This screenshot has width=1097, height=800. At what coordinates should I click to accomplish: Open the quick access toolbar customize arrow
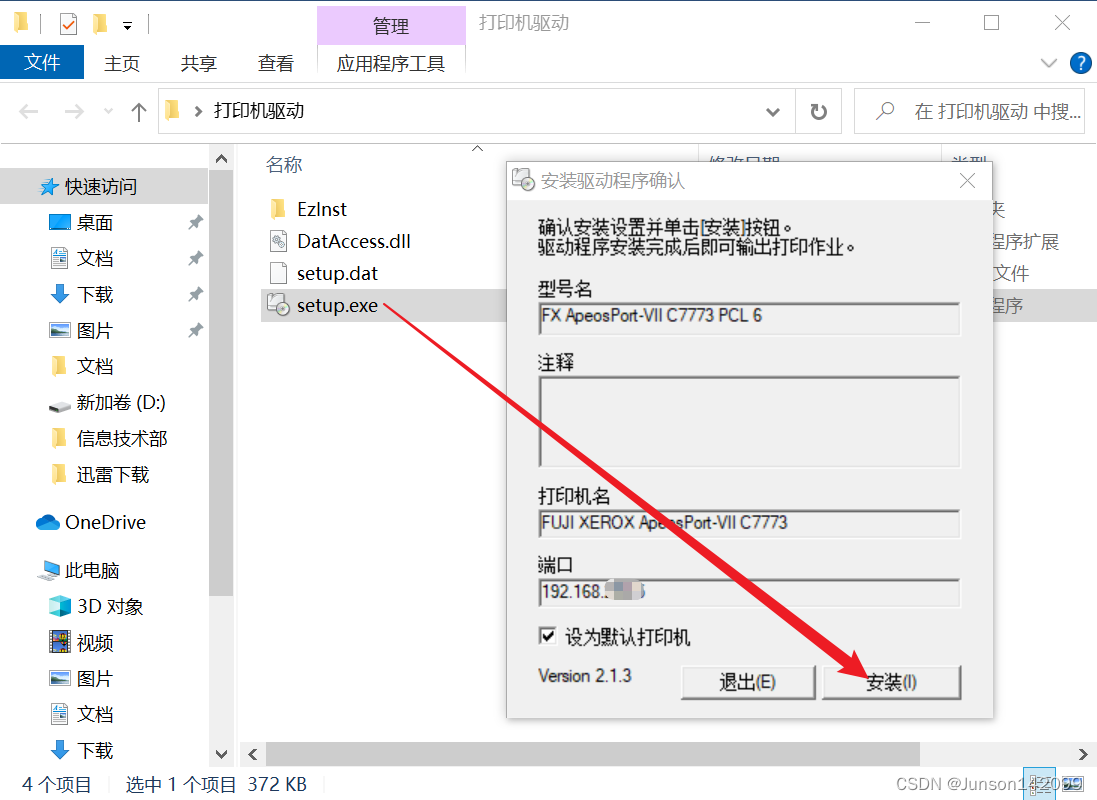point(127,26)
